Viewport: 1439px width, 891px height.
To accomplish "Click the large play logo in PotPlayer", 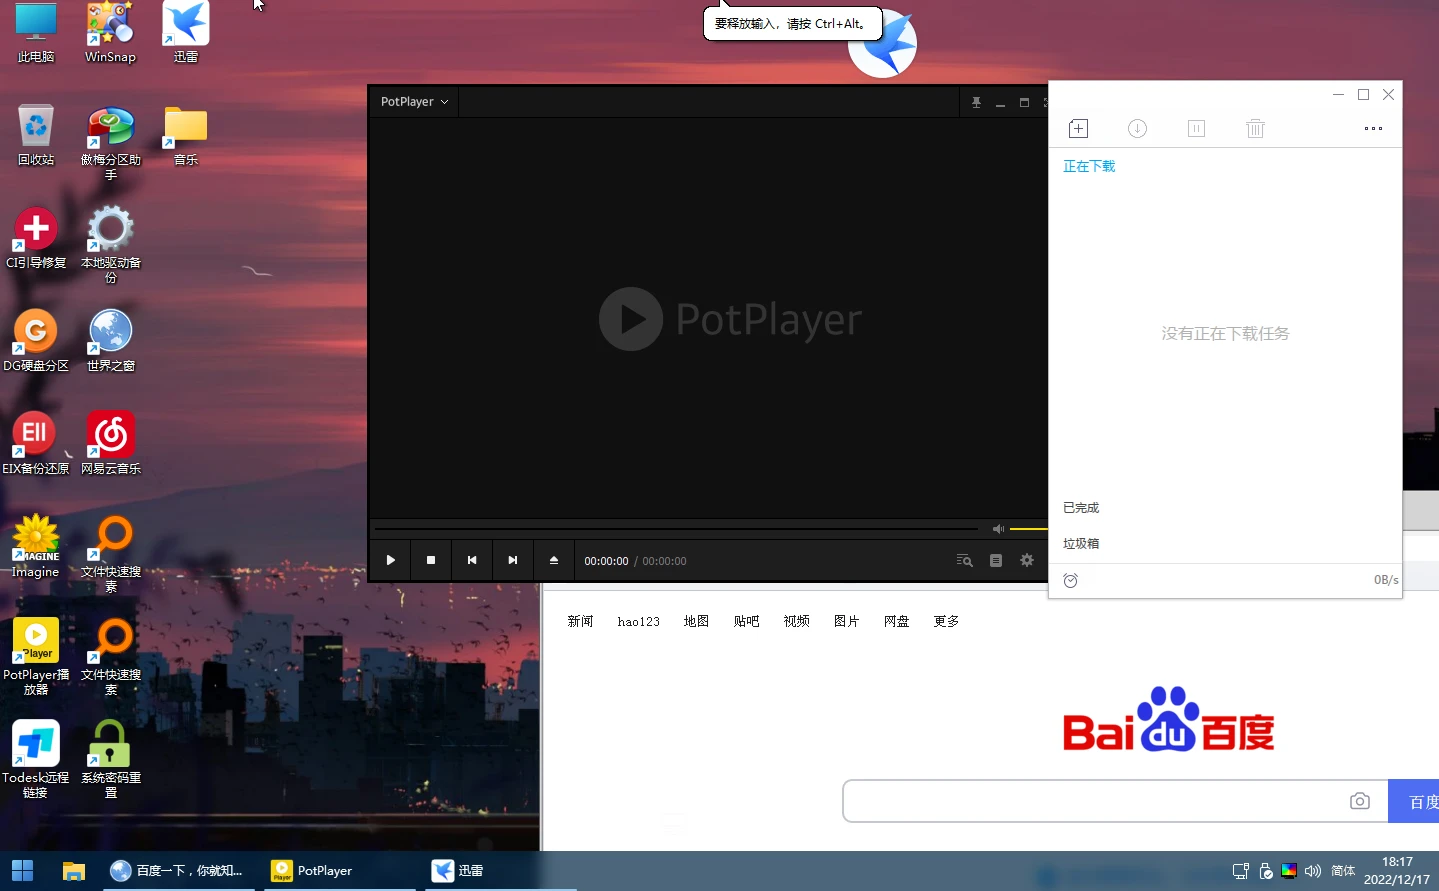I will [631, 319].
